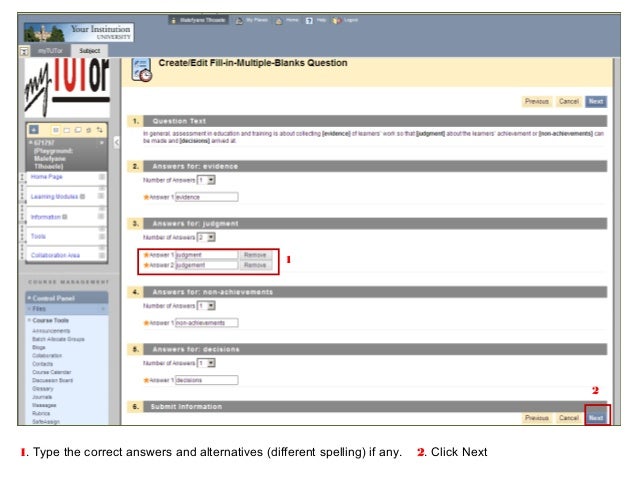Screen dimensions: 638x479
Task: Click the decisions Answer 1 field
Action: click(x=206, y=380)
